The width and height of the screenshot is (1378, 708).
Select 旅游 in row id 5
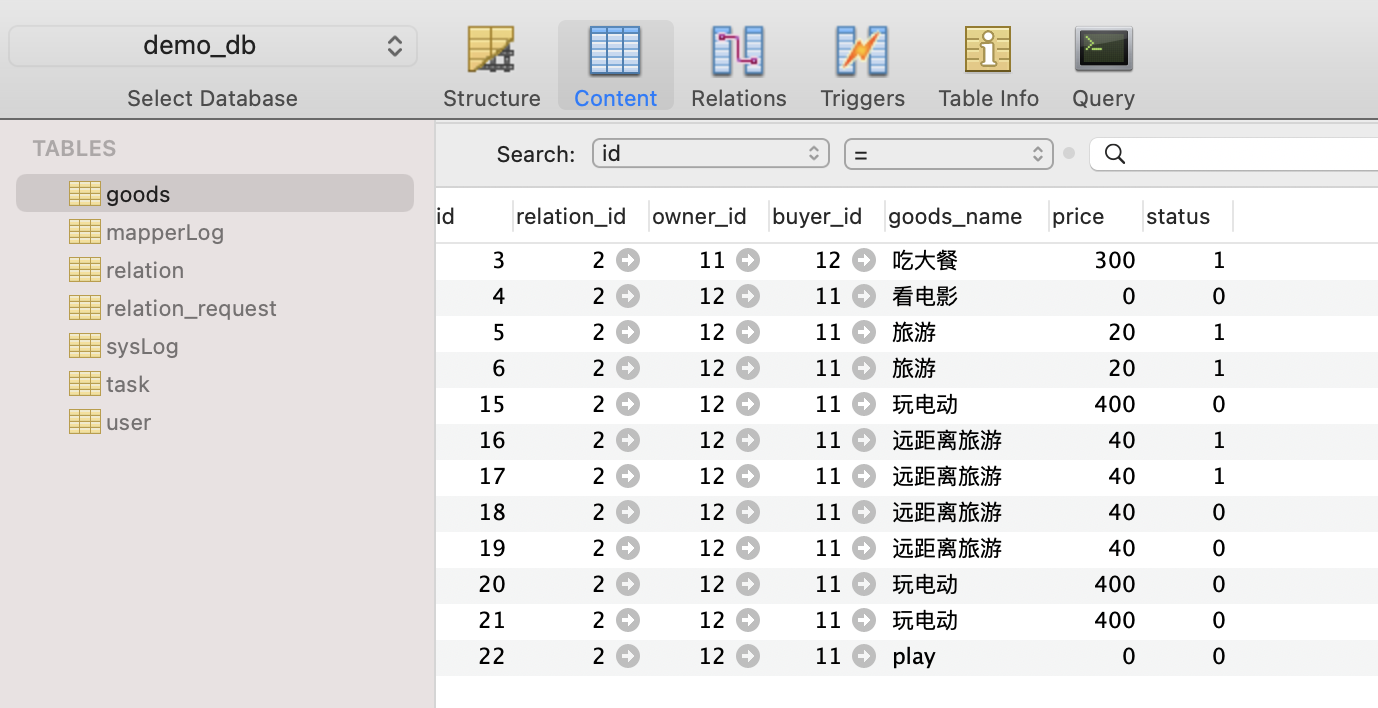click(914, 333)
